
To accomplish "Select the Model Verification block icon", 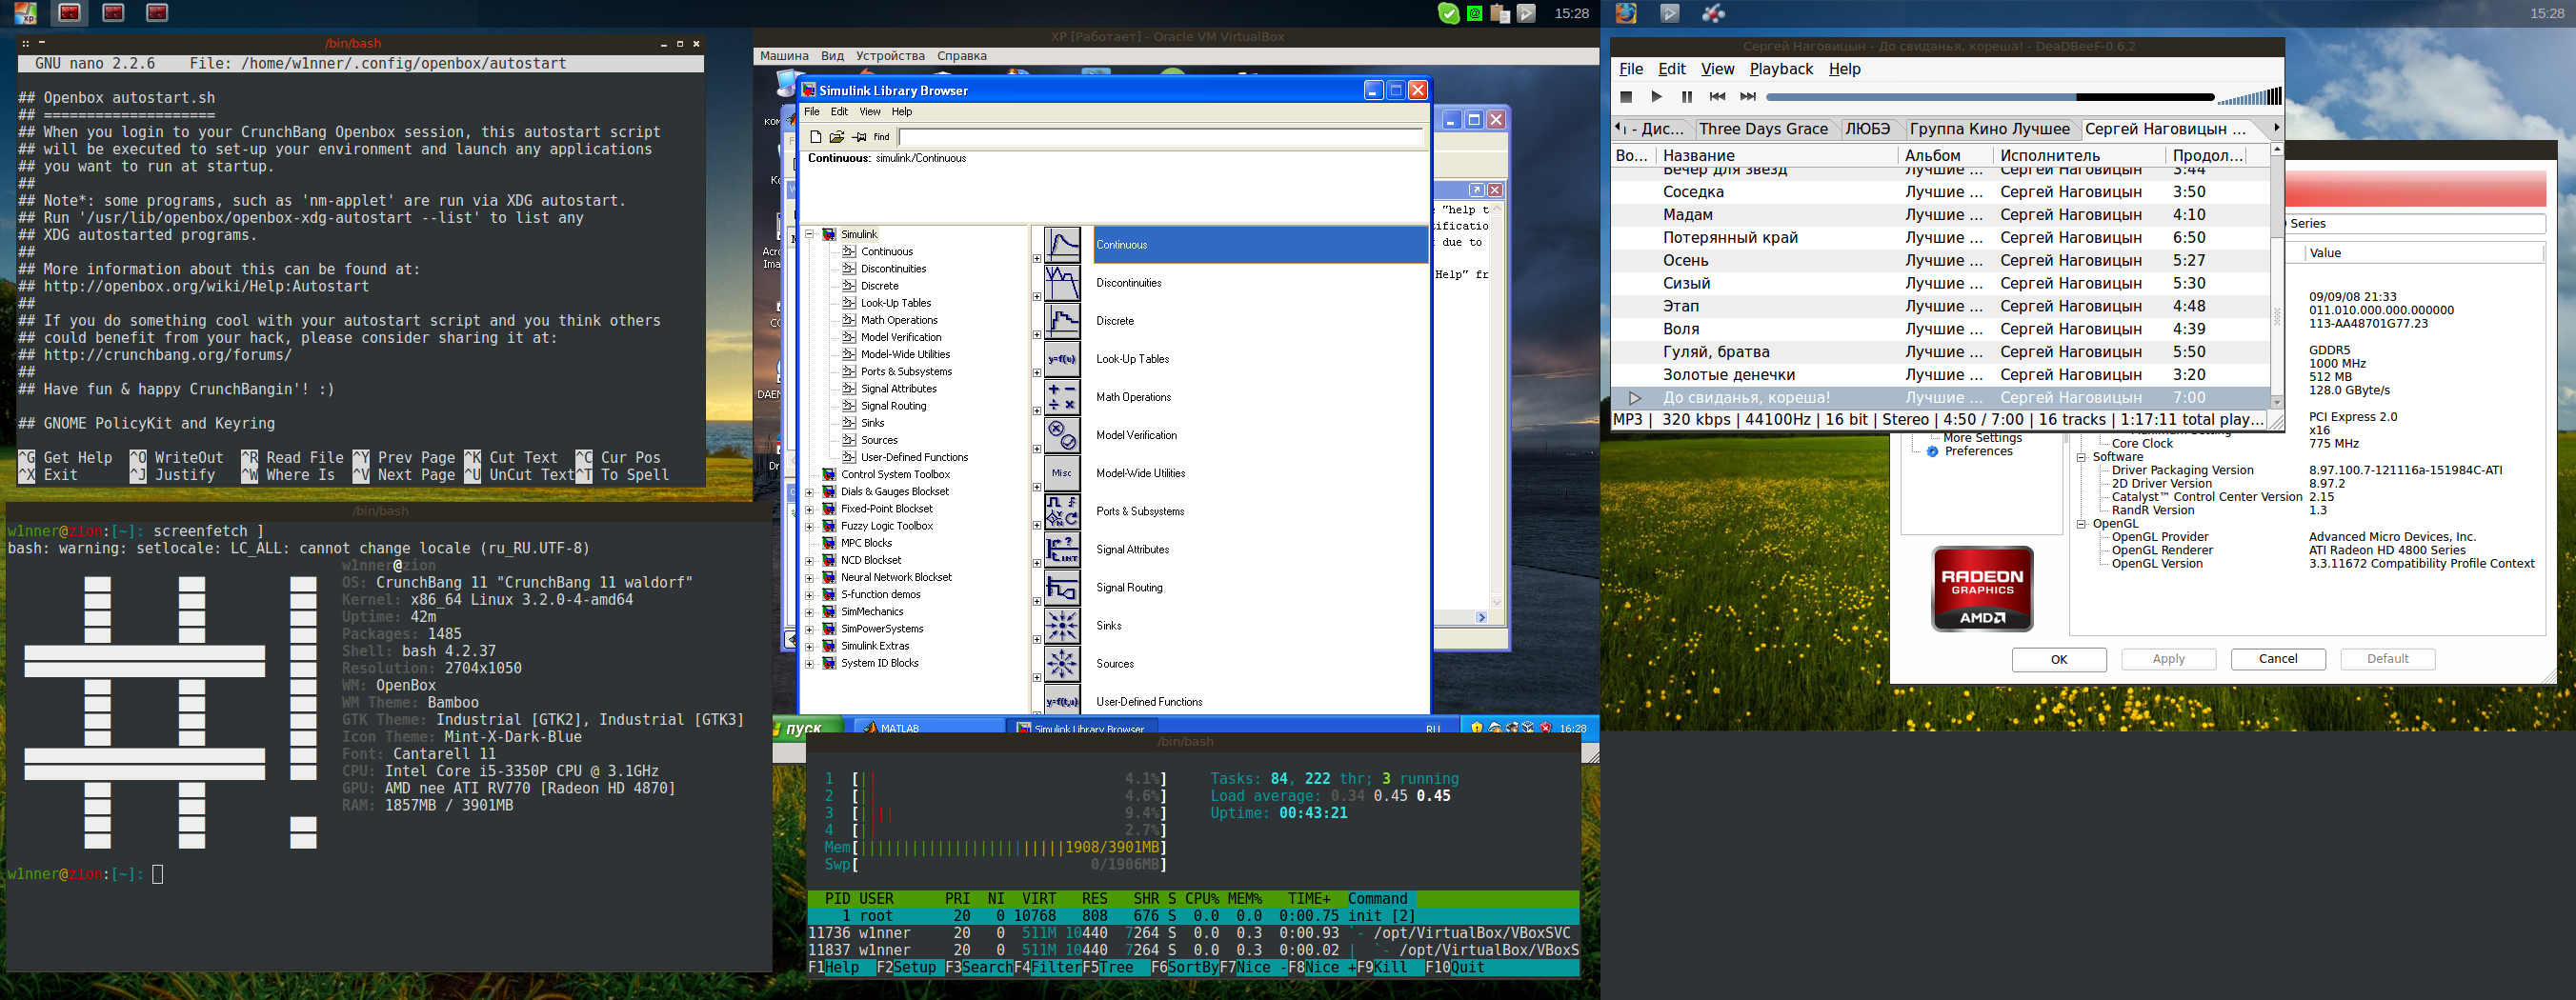I will 1062,435.
